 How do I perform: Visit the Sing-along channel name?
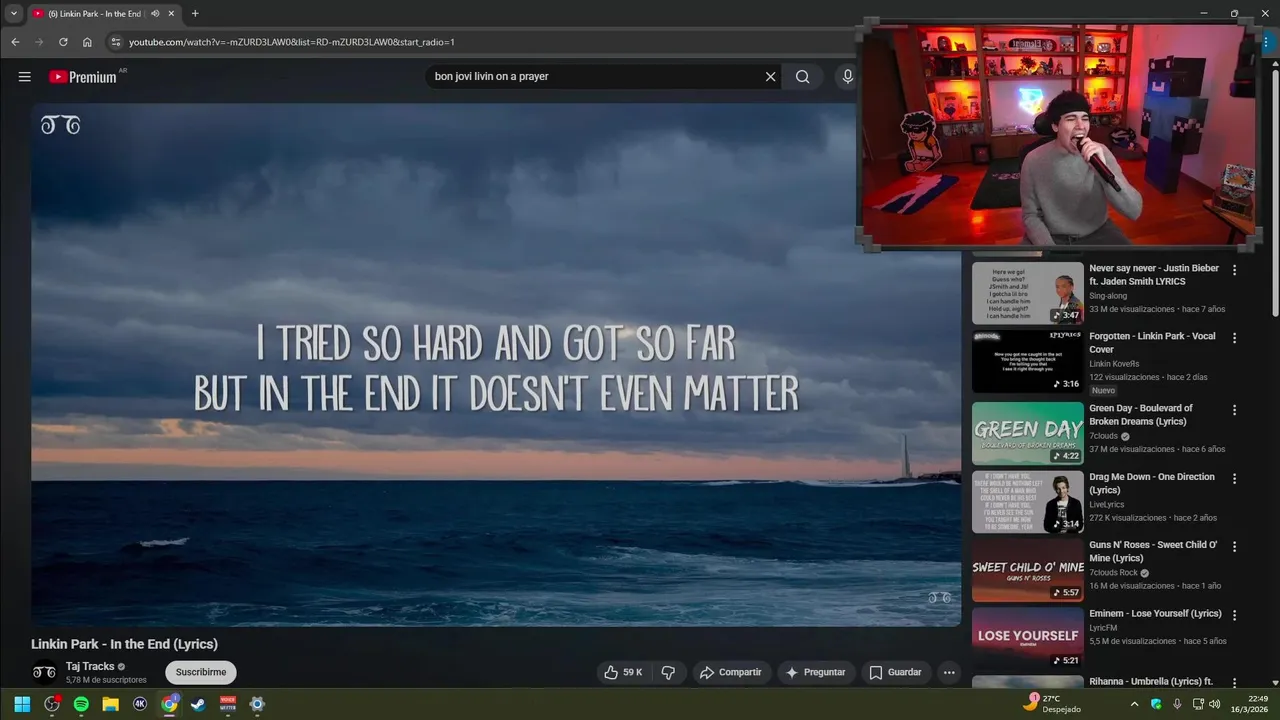1108,296
